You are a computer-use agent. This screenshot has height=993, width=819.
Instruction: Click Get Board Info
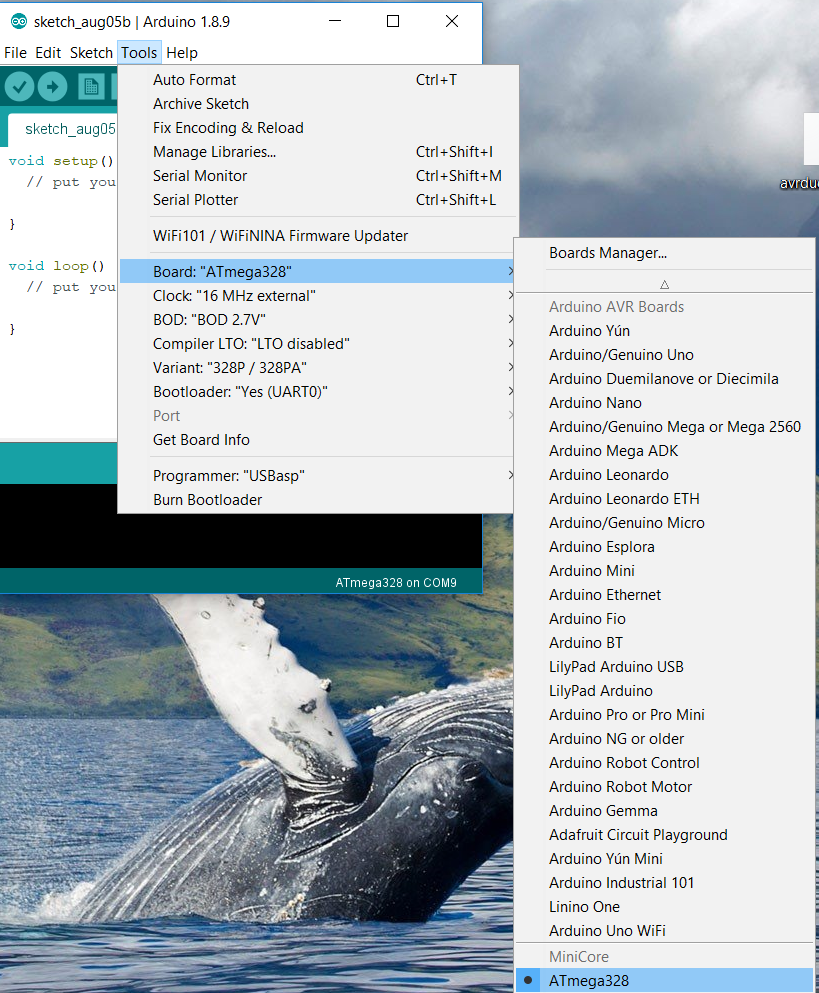(x=316, y=440)
